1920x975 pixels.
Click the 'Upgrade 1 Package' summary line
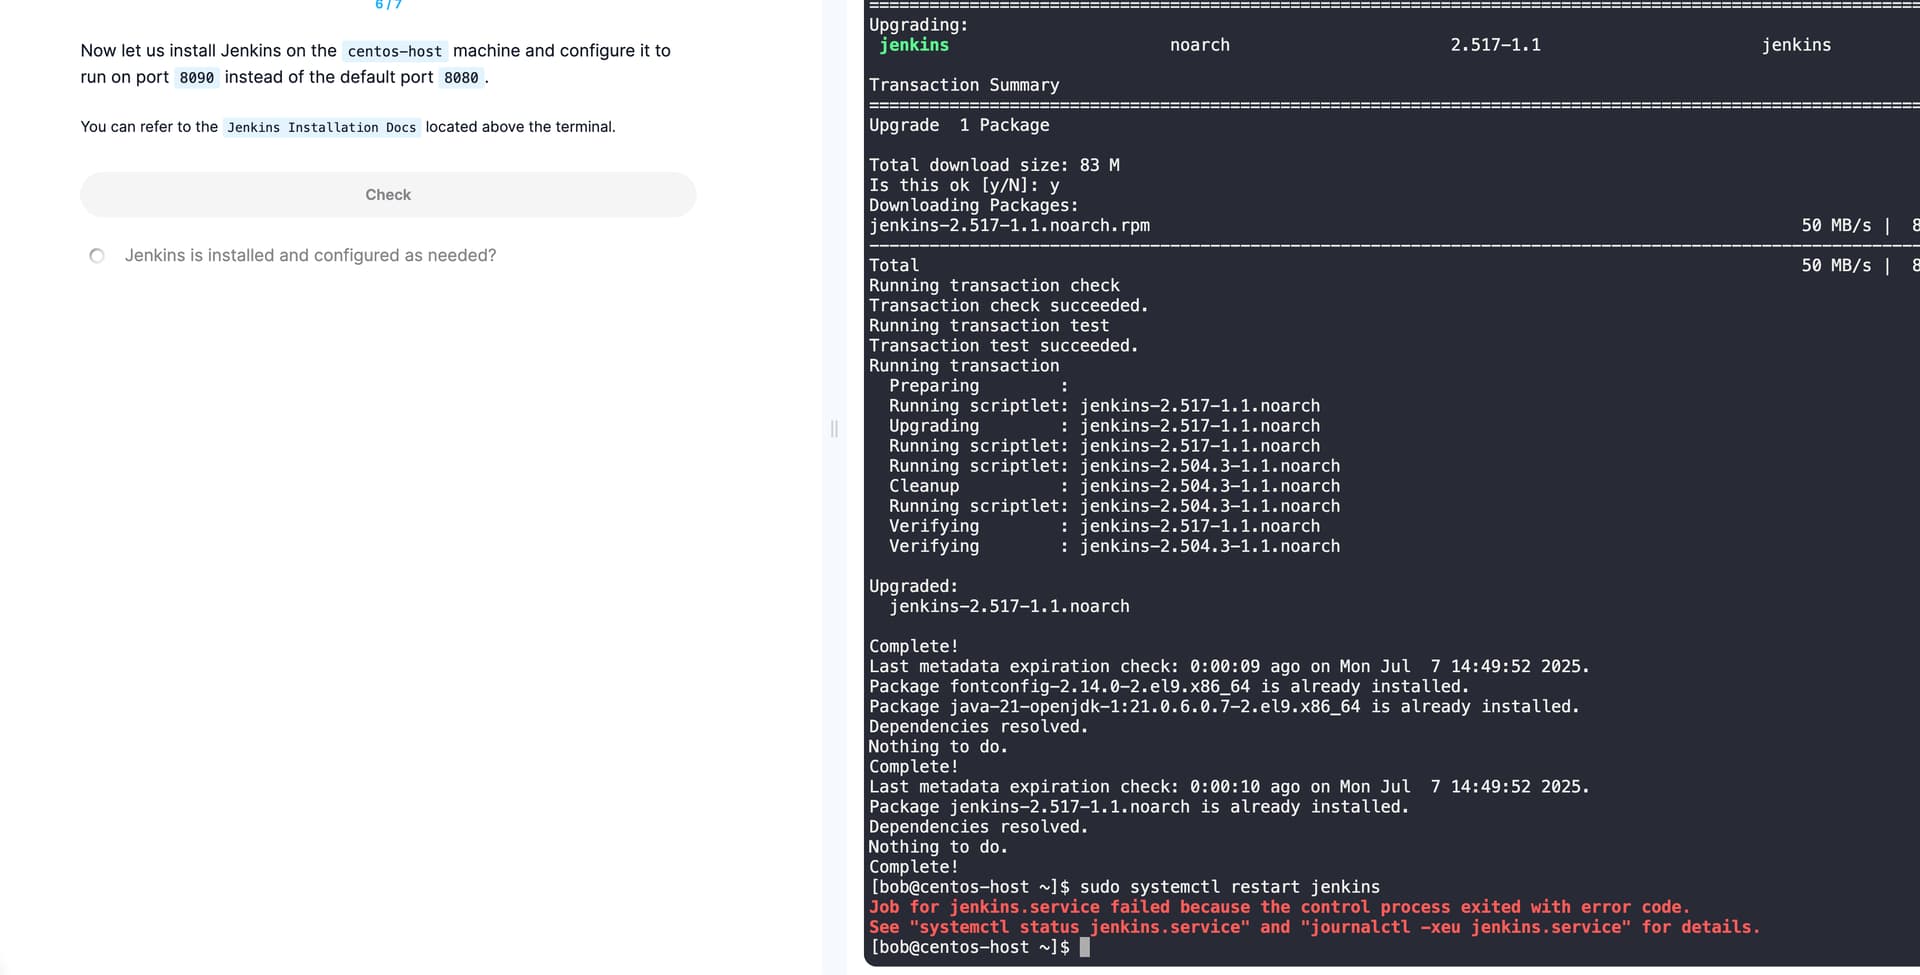[959, 125]
